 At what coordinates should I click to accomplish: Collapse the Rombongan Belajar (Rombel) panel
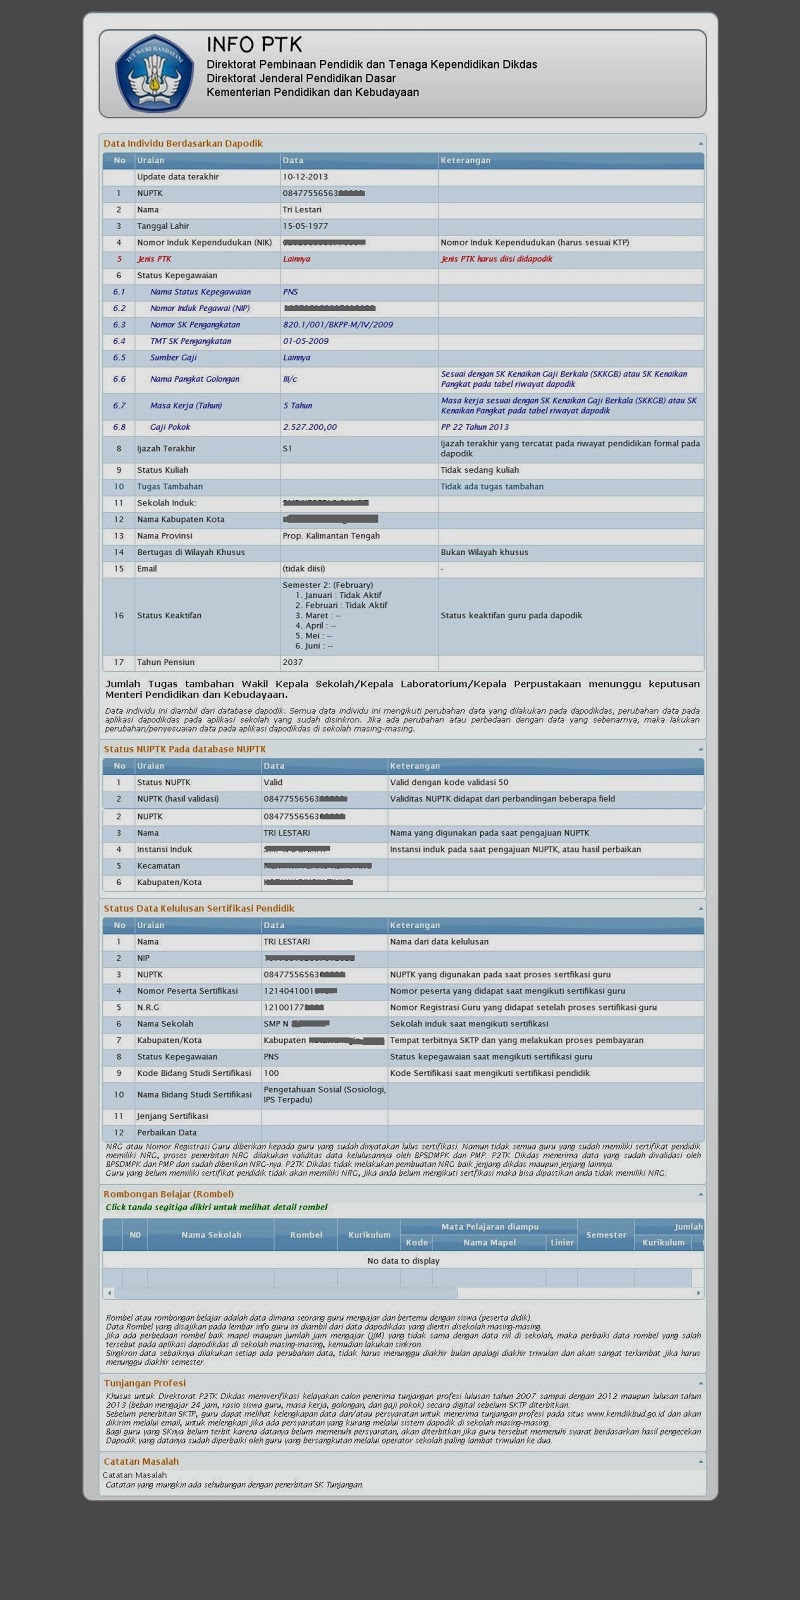coord(700,1194)
